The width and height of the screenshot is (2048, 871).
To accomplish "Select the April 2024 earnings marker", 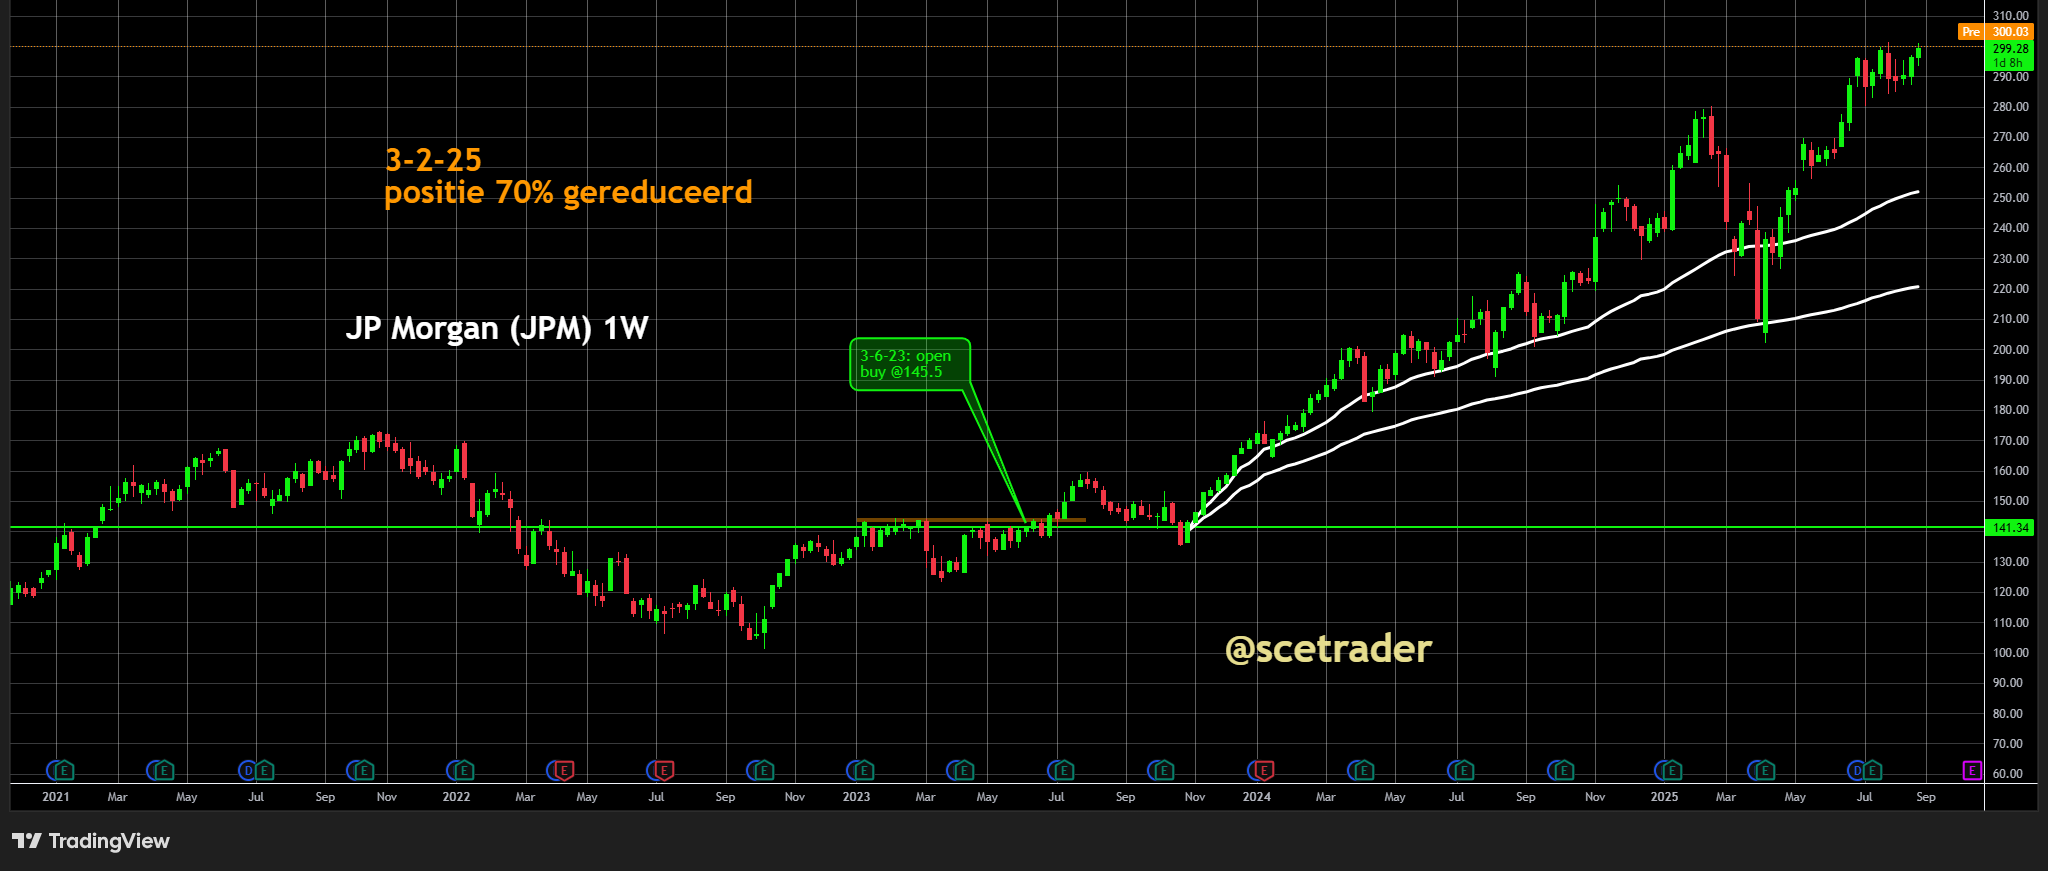I will pos(1364,770).
